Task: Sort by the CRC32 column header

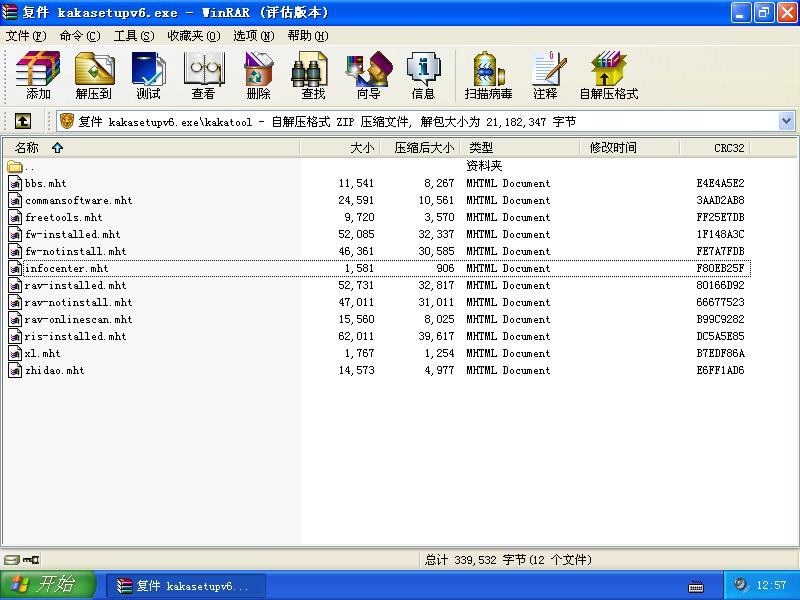Action: tap(715, 148)
